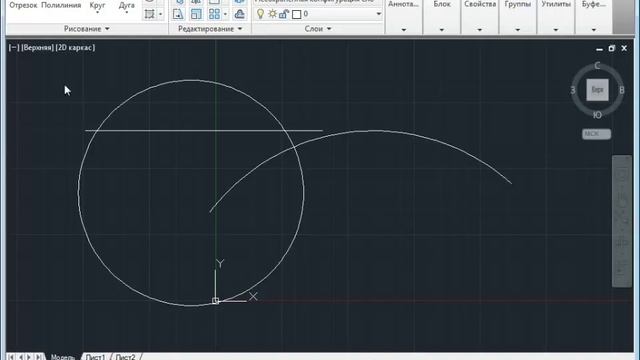Expand the Редактирование panel
This screenshot has height=360, width=640.
pos(210,29)
